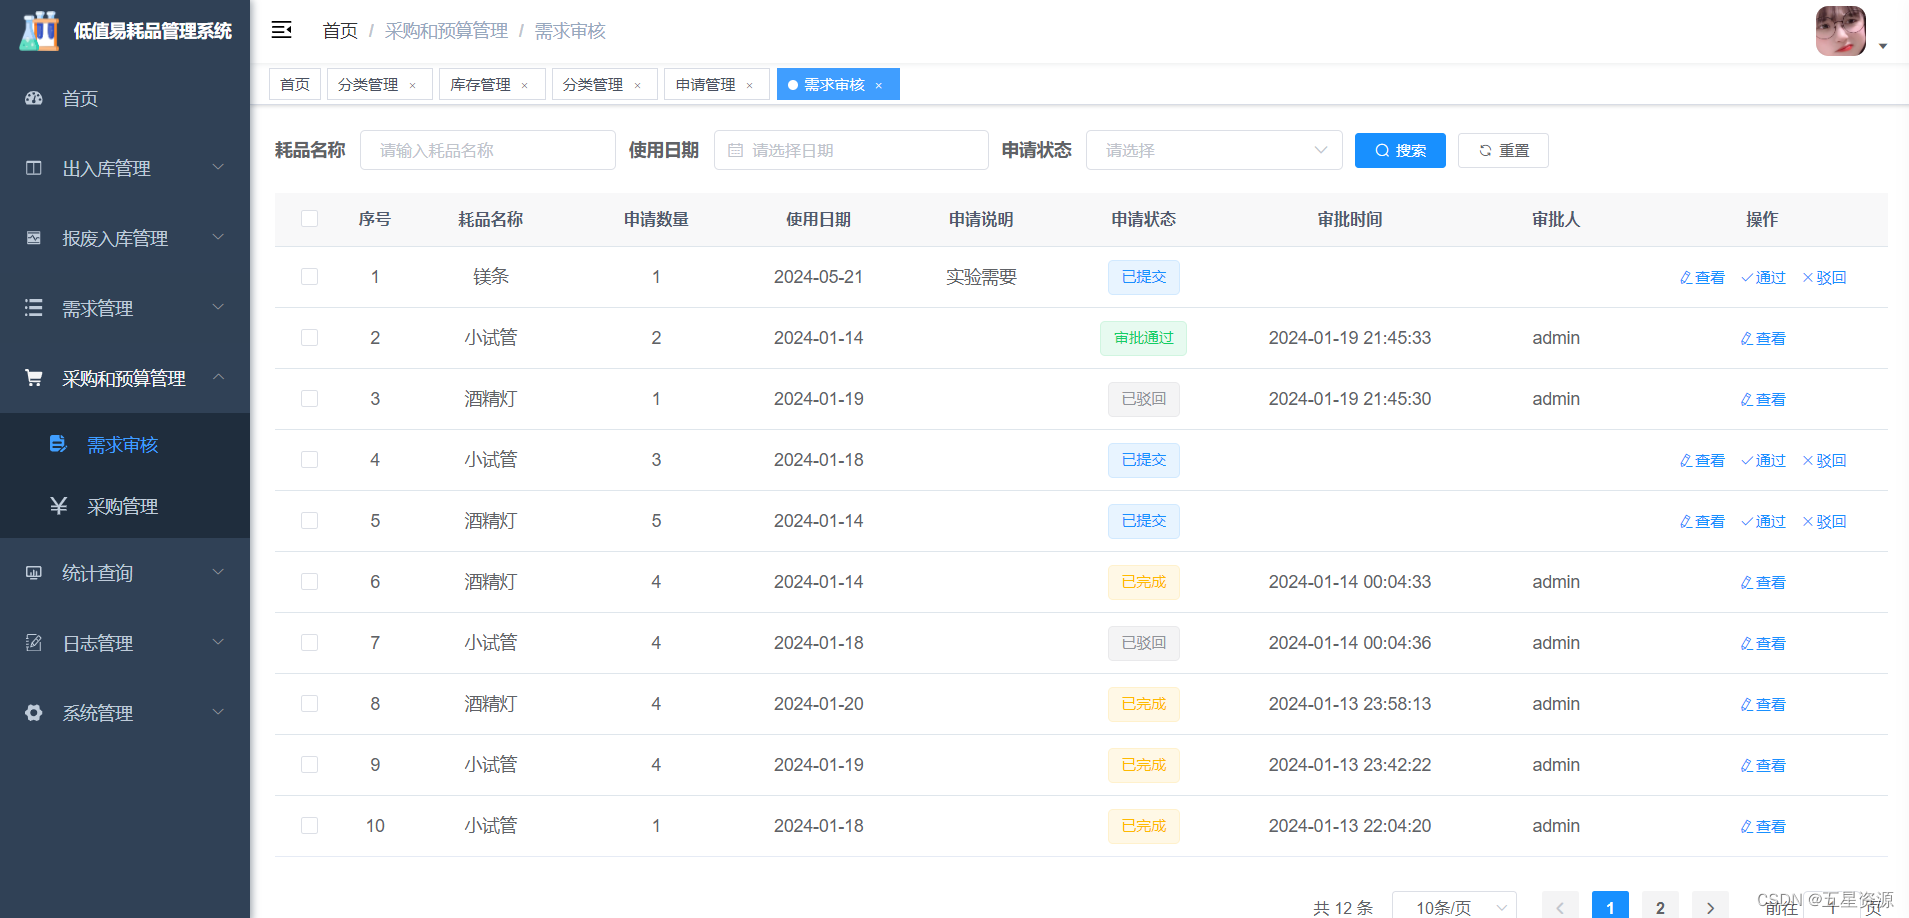Click the 审批通过 status tag in row 2
1909x918 pixels.
point(1143,338)
